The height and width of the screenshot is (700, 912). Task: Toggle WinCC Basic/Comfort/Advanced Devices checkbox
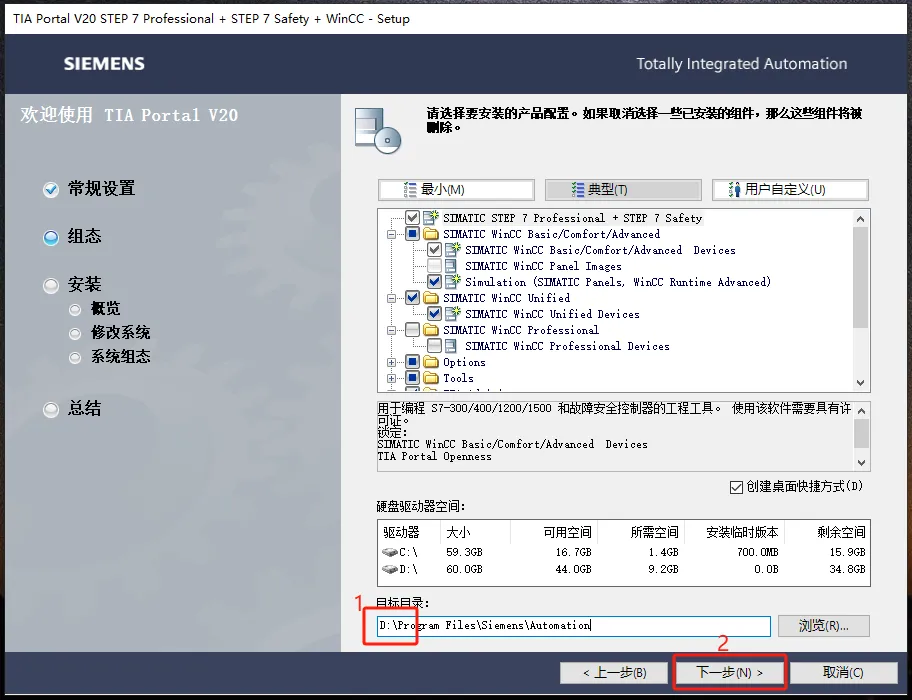click(434, 249)
